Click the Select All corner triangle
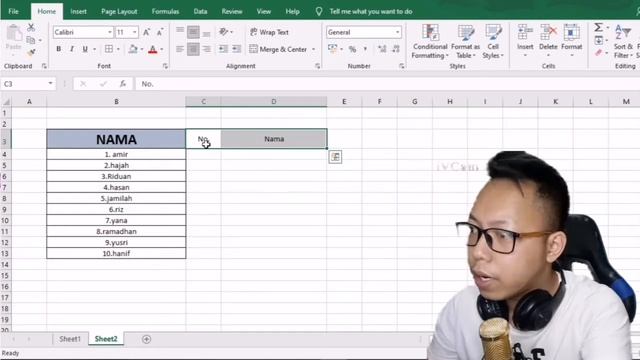This screenshot has width=640, height=360. 6,102
